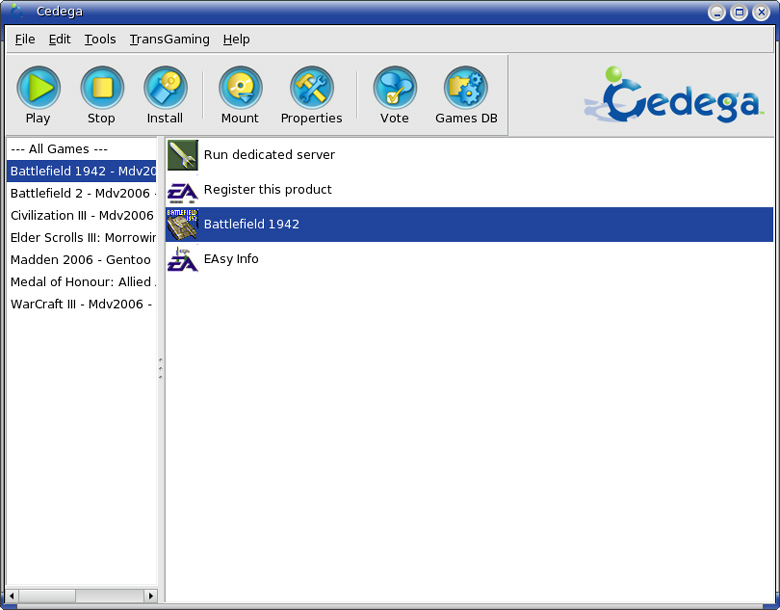This screenshot has width=780, height=610.
Task: Select Civilization III - Mdv2006 entry
Action: coord(82,215)
